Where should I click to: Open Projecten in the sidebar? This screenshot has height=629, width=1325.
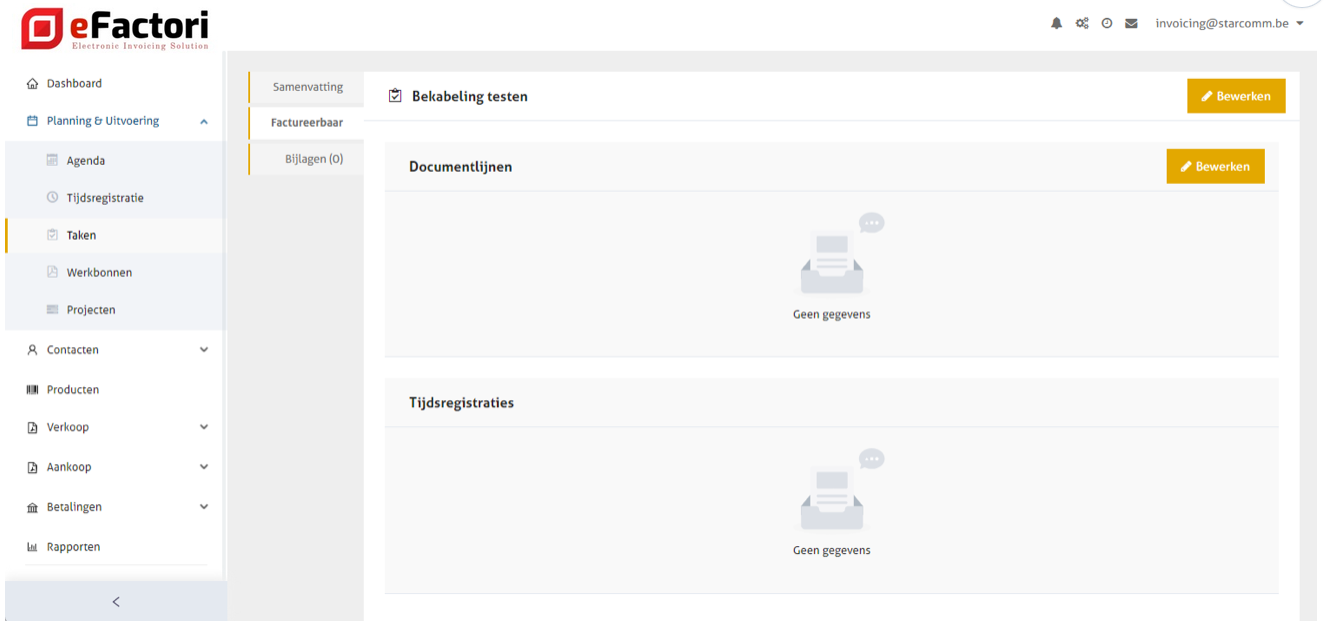[91, 310]
